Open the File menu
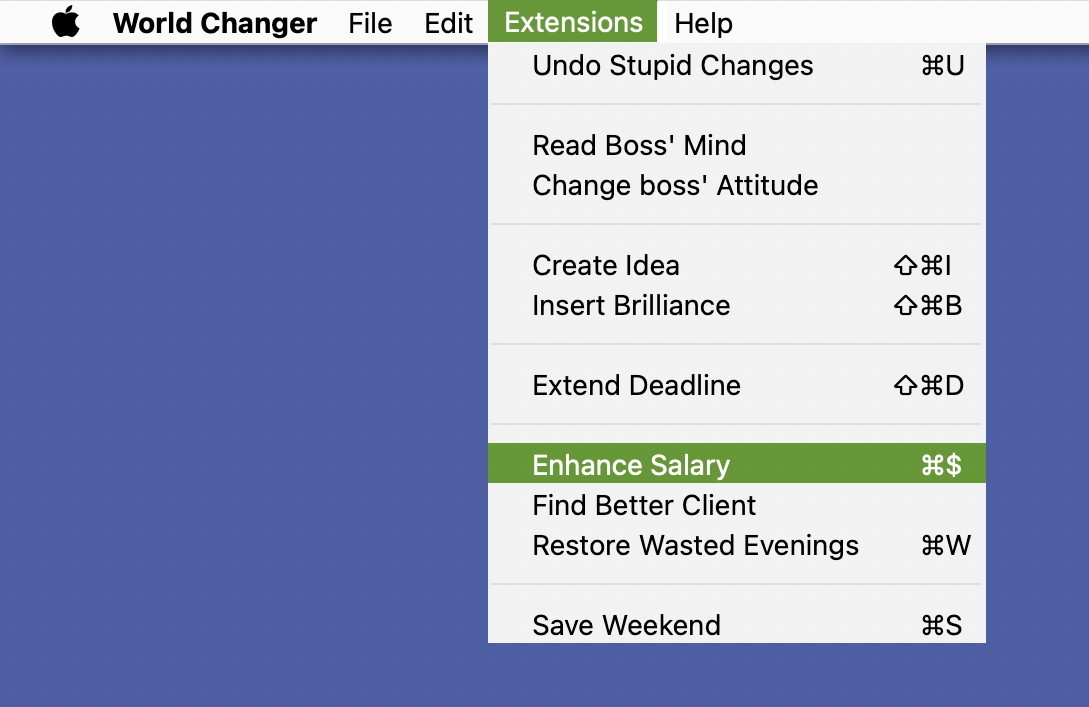The width and height of the screenshot is (1089, 707). (x=370, y=23)
